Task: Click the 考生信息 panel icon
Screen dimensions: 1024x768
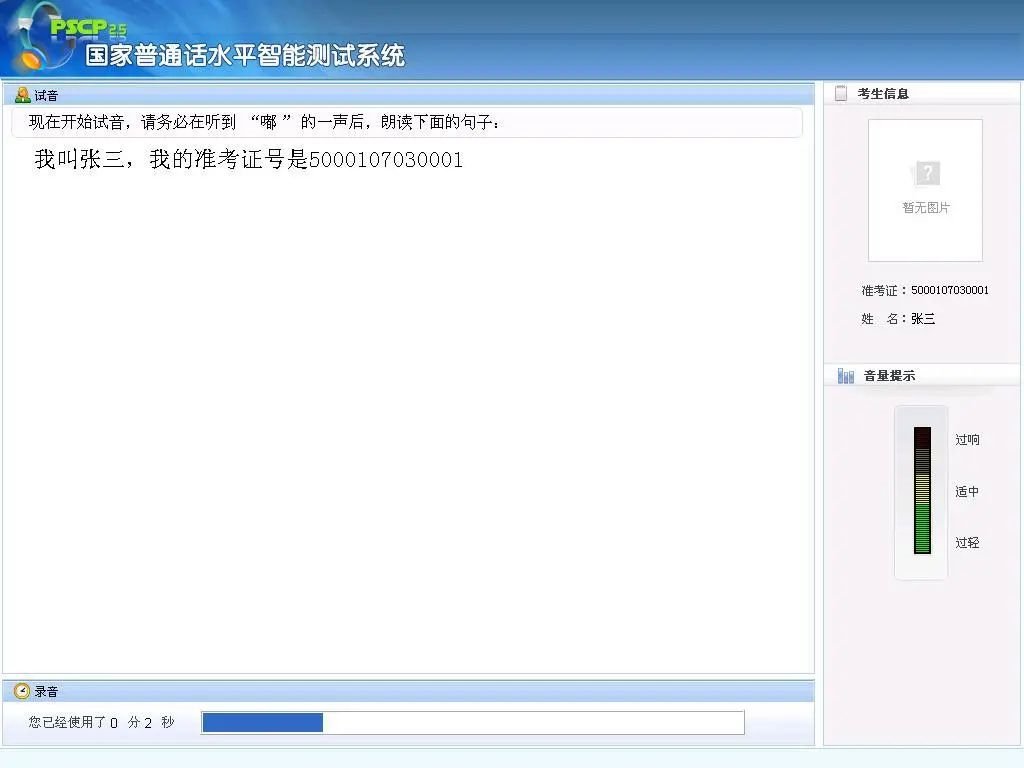Action: 841,93
